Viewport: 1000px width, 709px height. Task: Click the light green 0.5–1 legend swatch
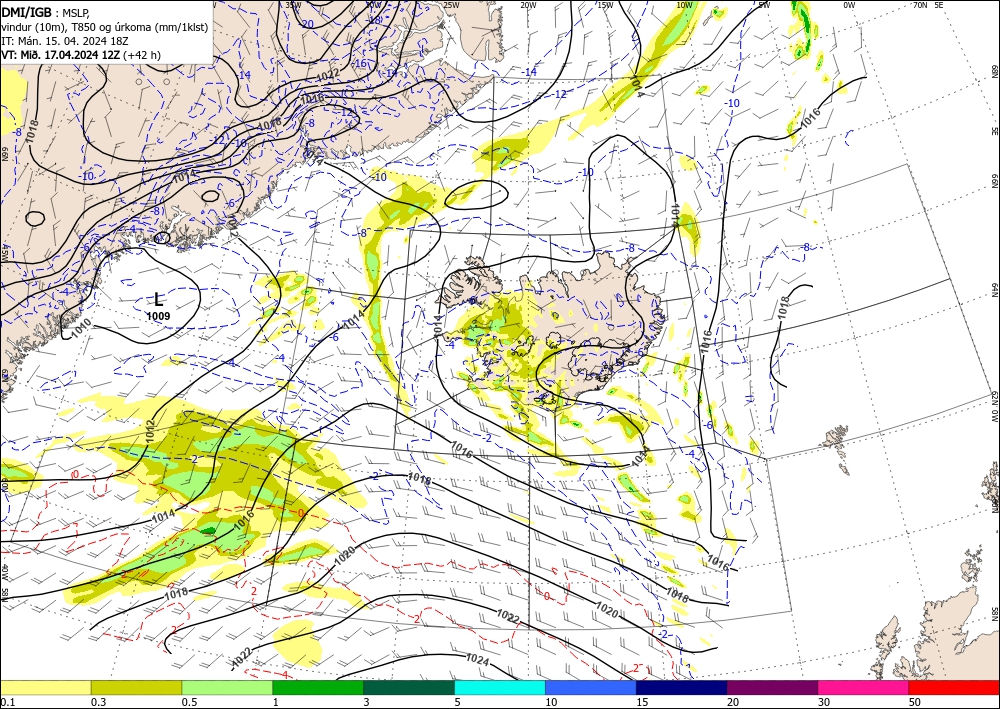[227, 687]
